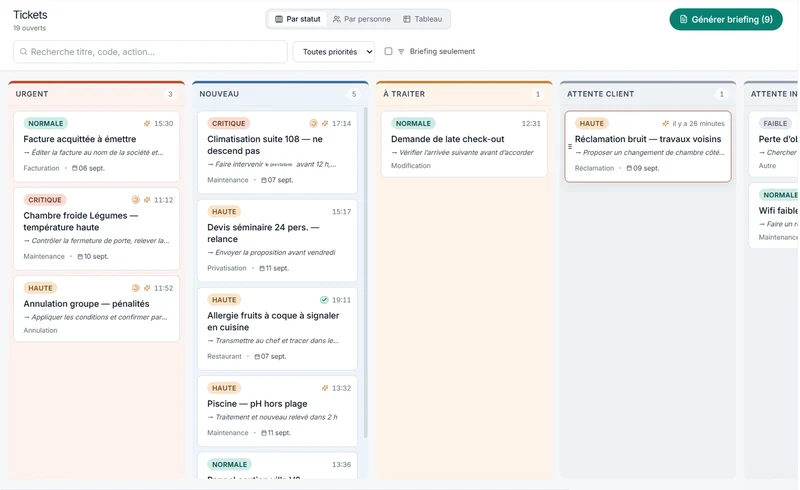
Task: Click the URGENT column header
Action: click(96, 94)
